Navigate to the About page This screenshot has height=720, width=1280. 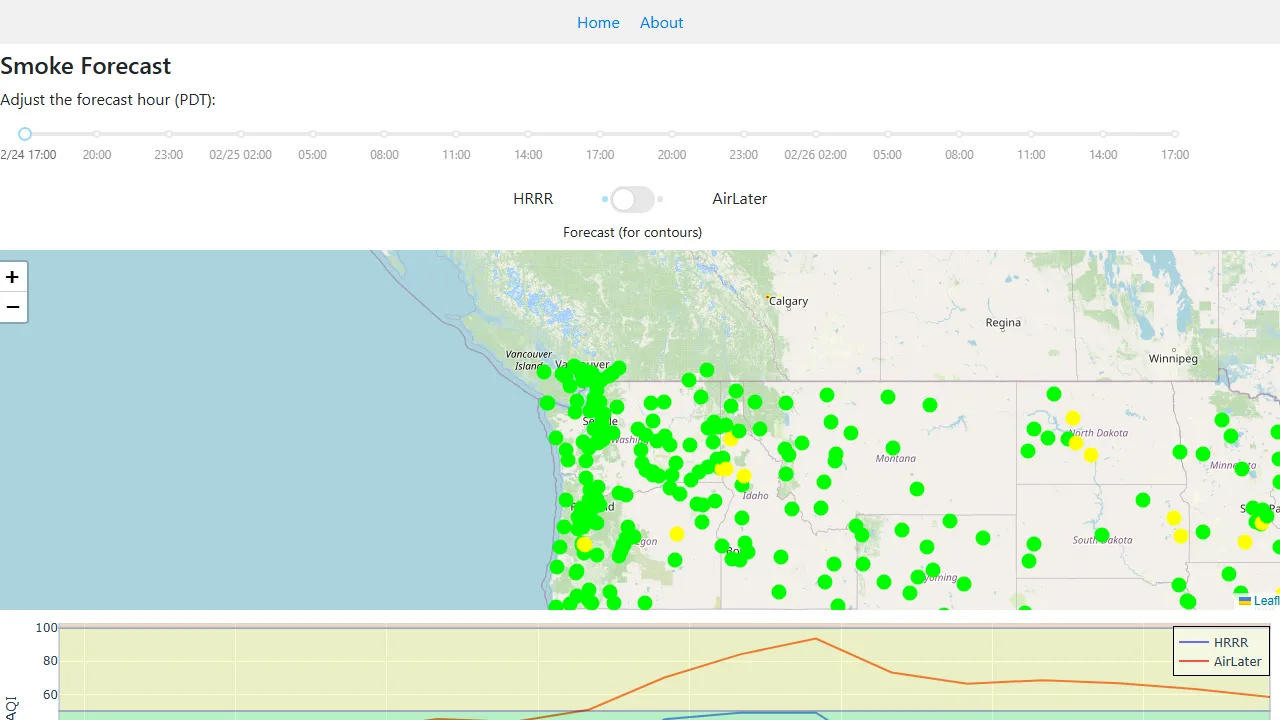pos(661,22)
